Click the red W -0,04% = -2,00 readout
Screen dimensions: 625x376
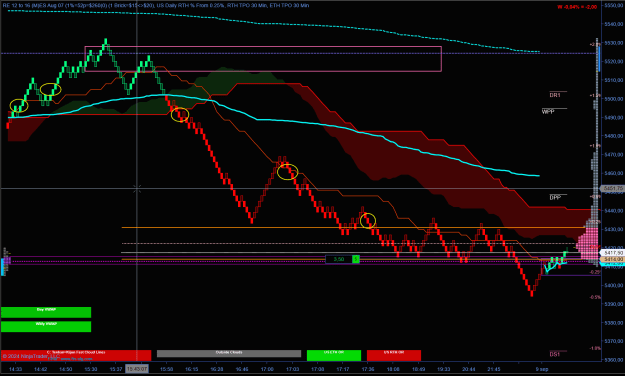[577, 7]
